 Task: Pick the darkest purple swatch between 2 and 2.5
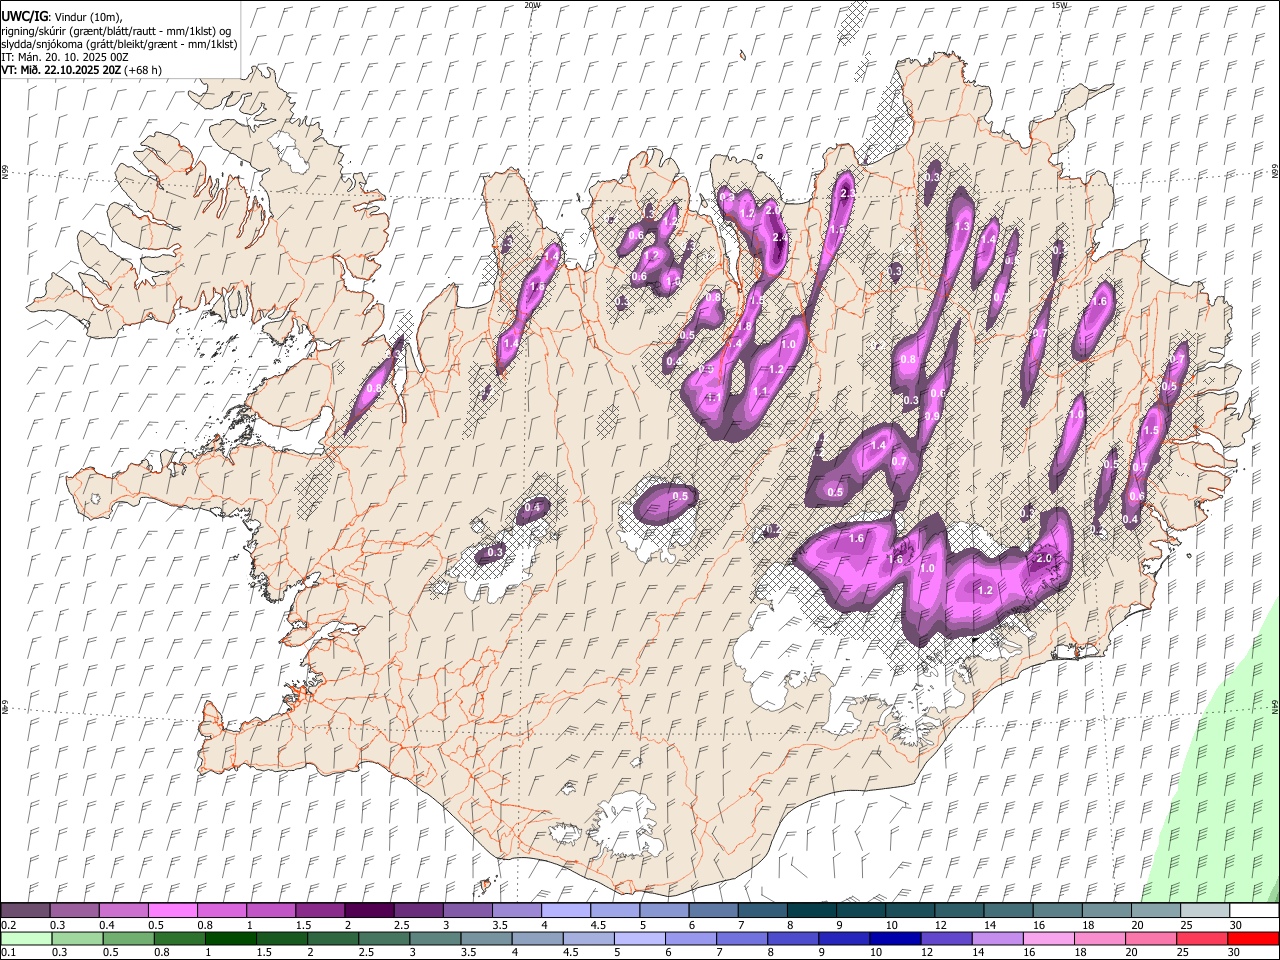(x=369, y=910)
